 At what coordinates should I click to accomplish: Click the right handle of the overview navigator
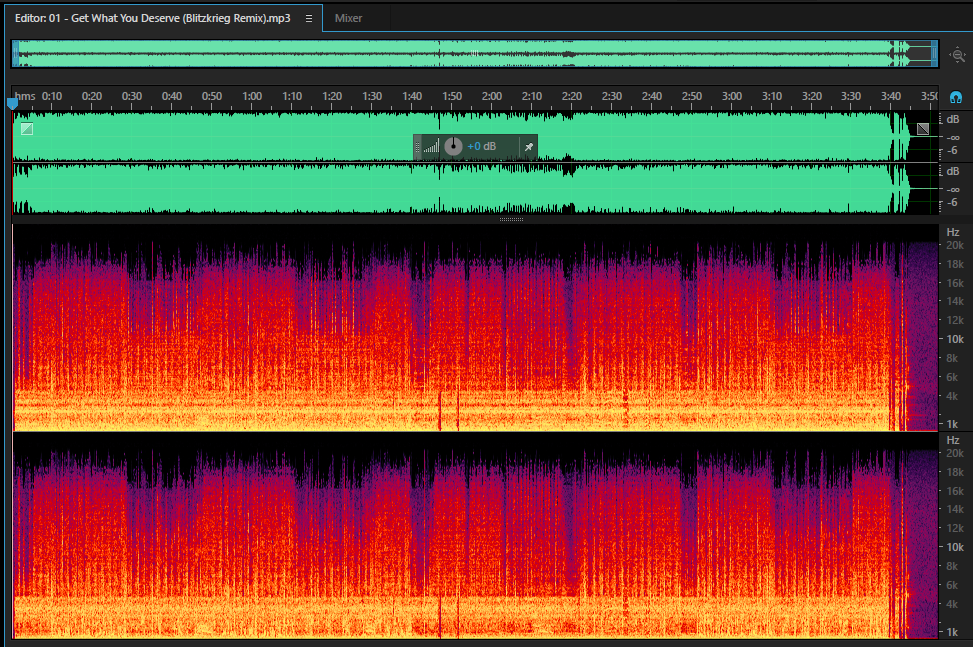934,54
